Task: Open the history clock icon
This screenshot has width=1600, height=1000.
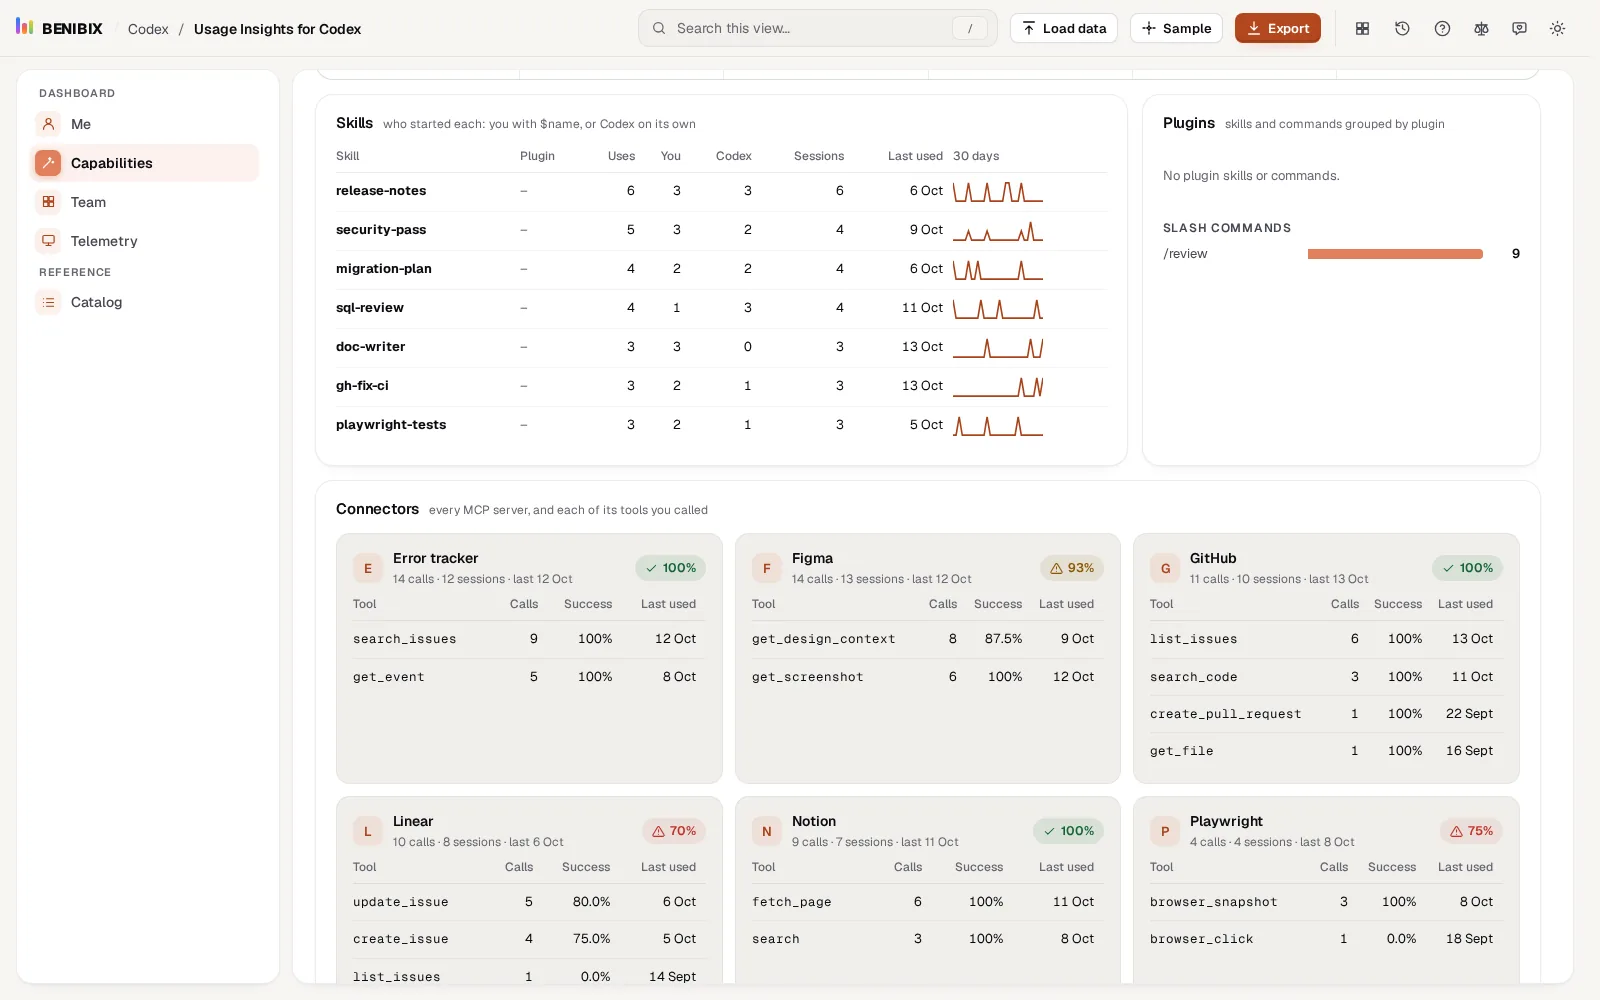Action: coord(1402,28)
